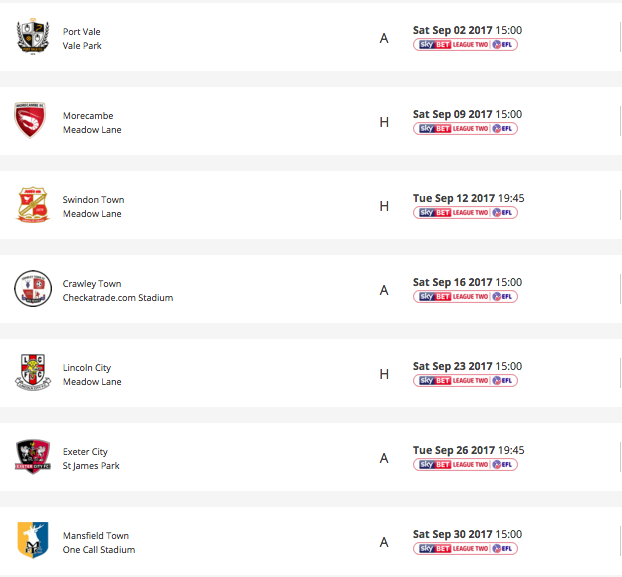622x577 pixels.
Task: Open the Exeter City crest
Action: pos(33,456)
